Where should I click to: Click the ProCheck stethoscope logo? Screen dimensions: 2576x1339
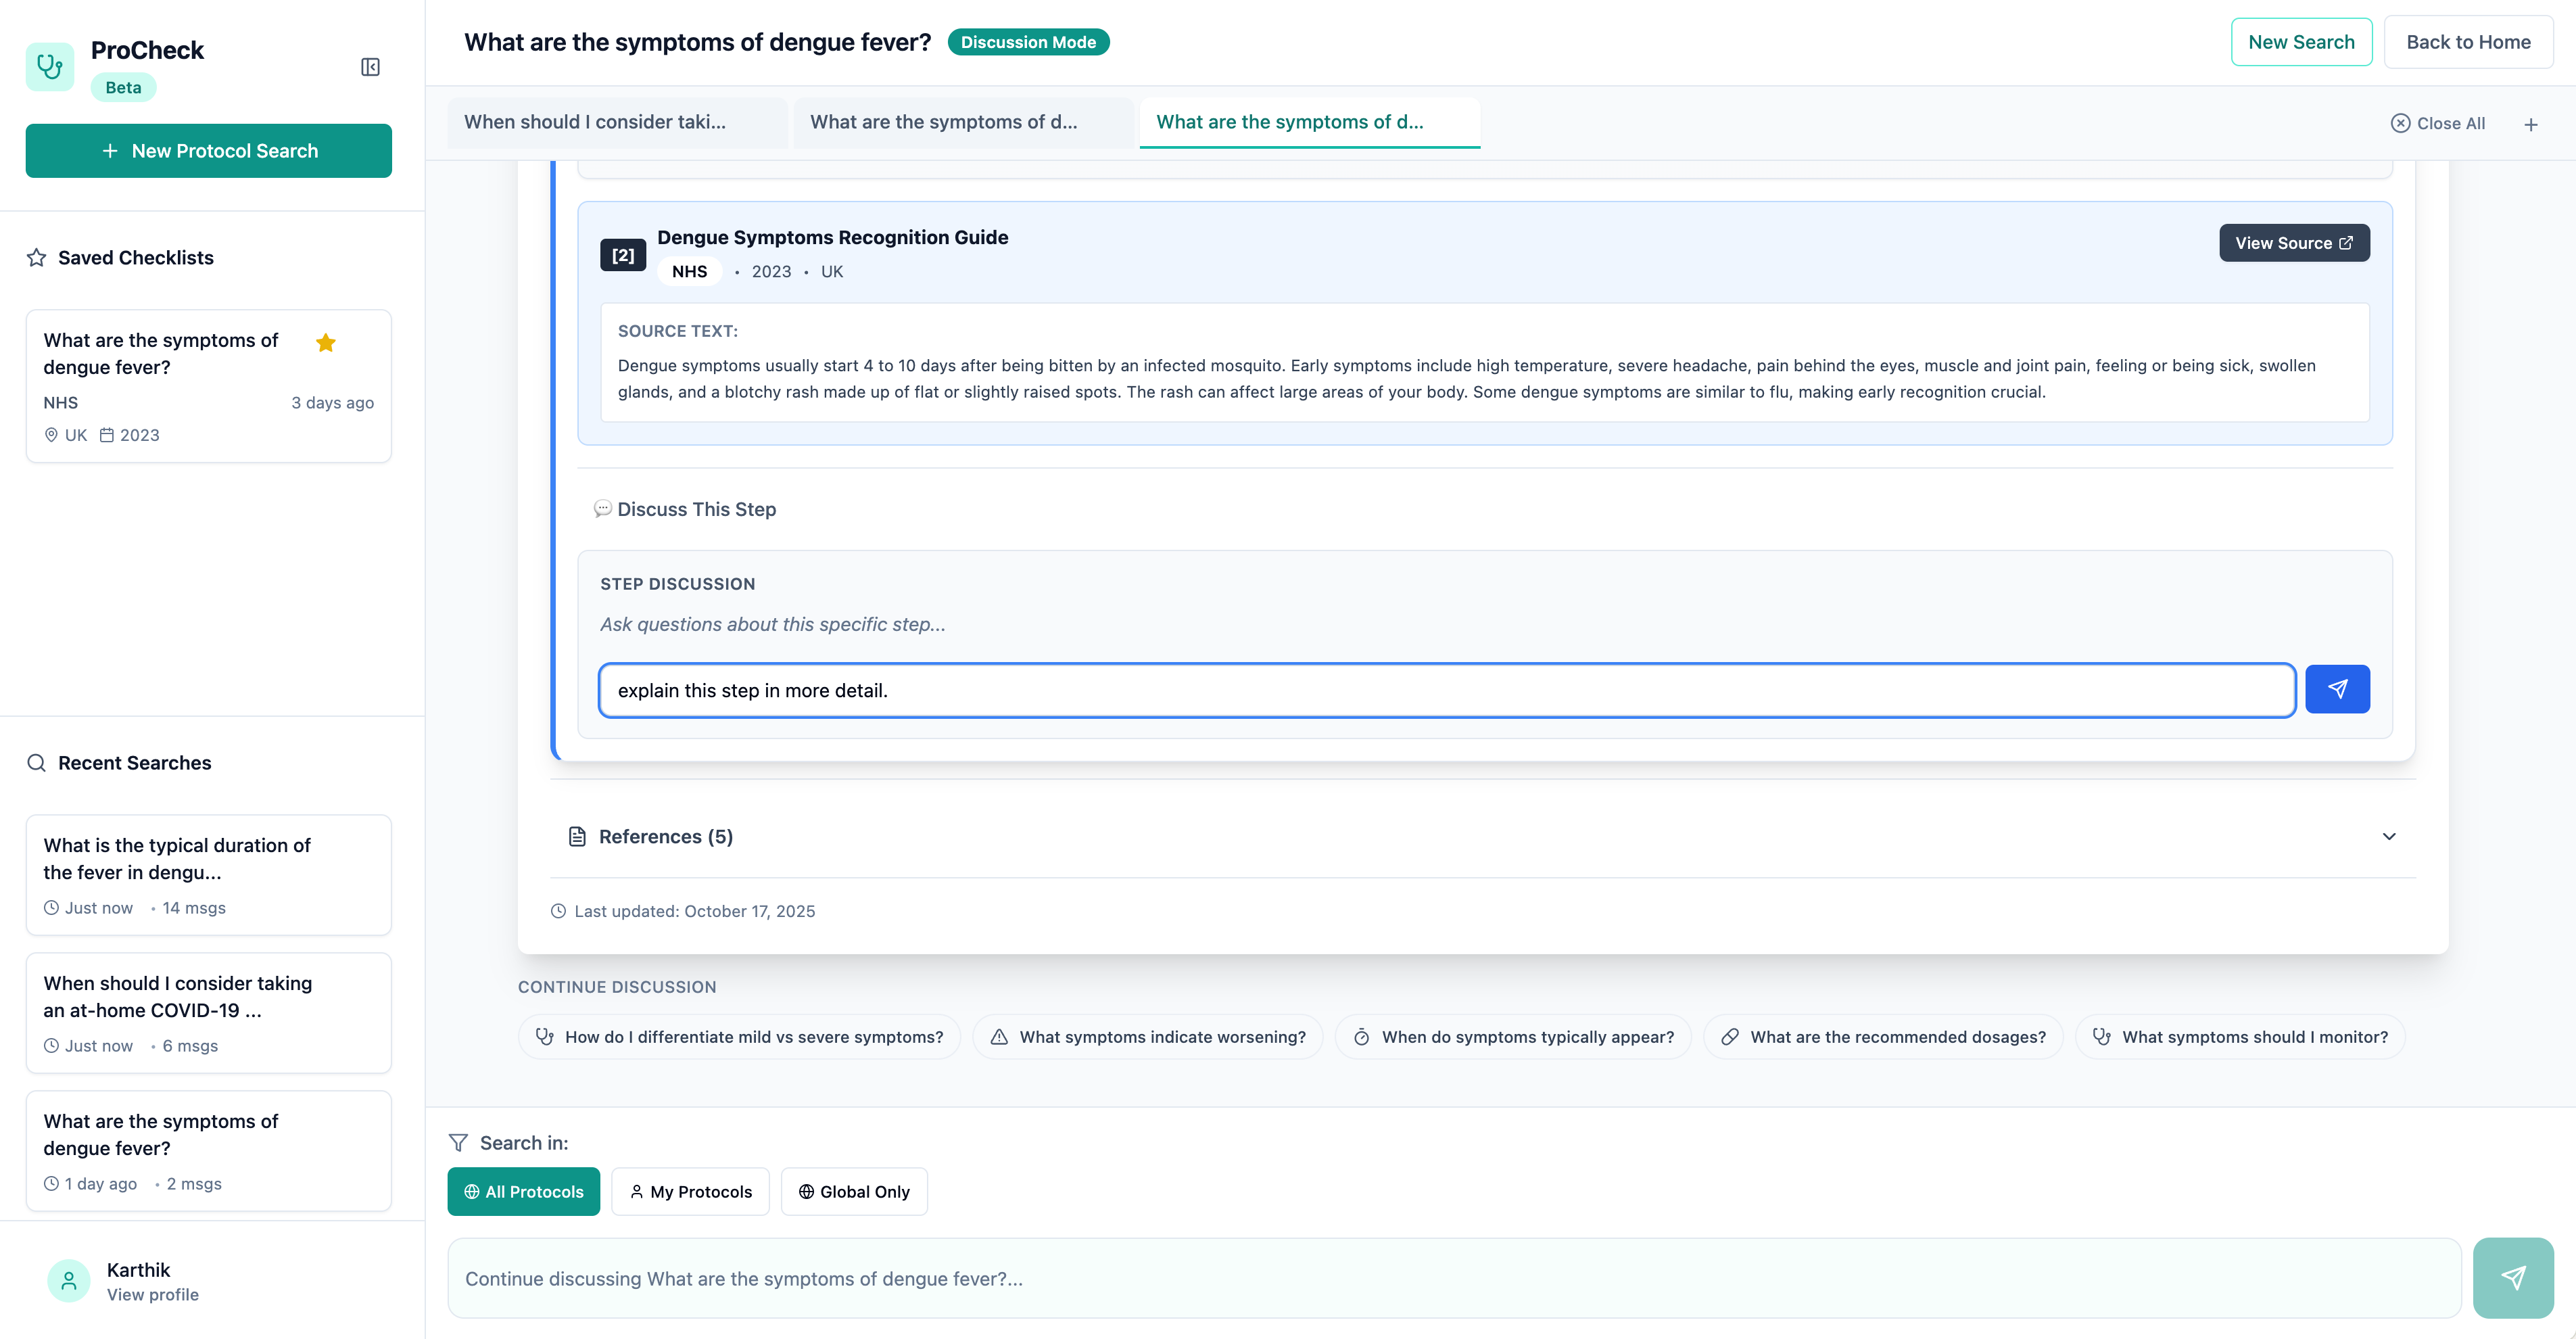(x=49, y=67)
